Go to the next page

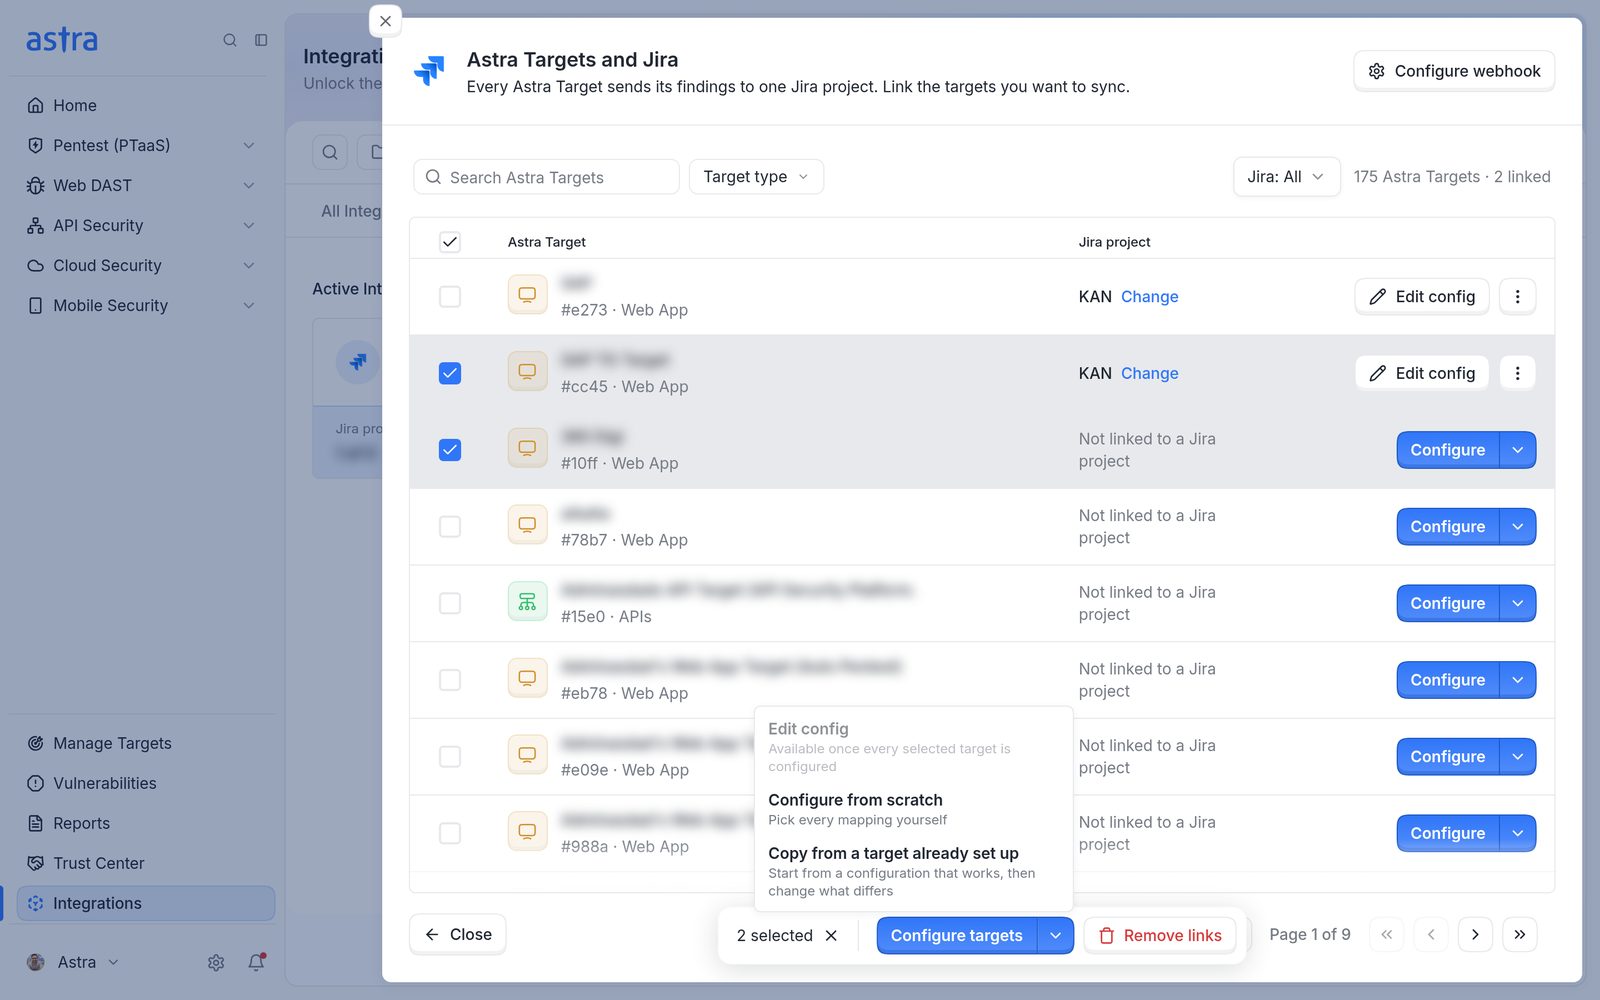(1475, 934)
